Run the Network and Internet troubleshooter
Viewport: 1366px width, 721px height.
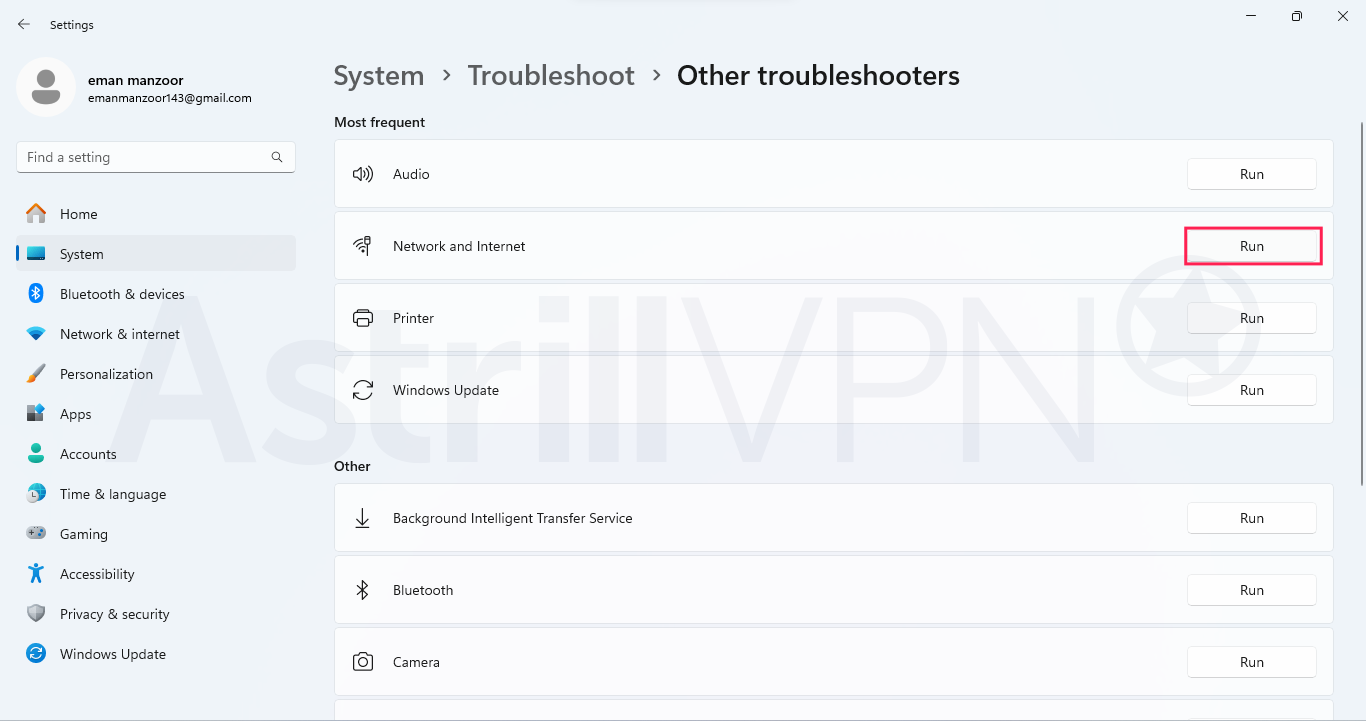(1252, 246)
